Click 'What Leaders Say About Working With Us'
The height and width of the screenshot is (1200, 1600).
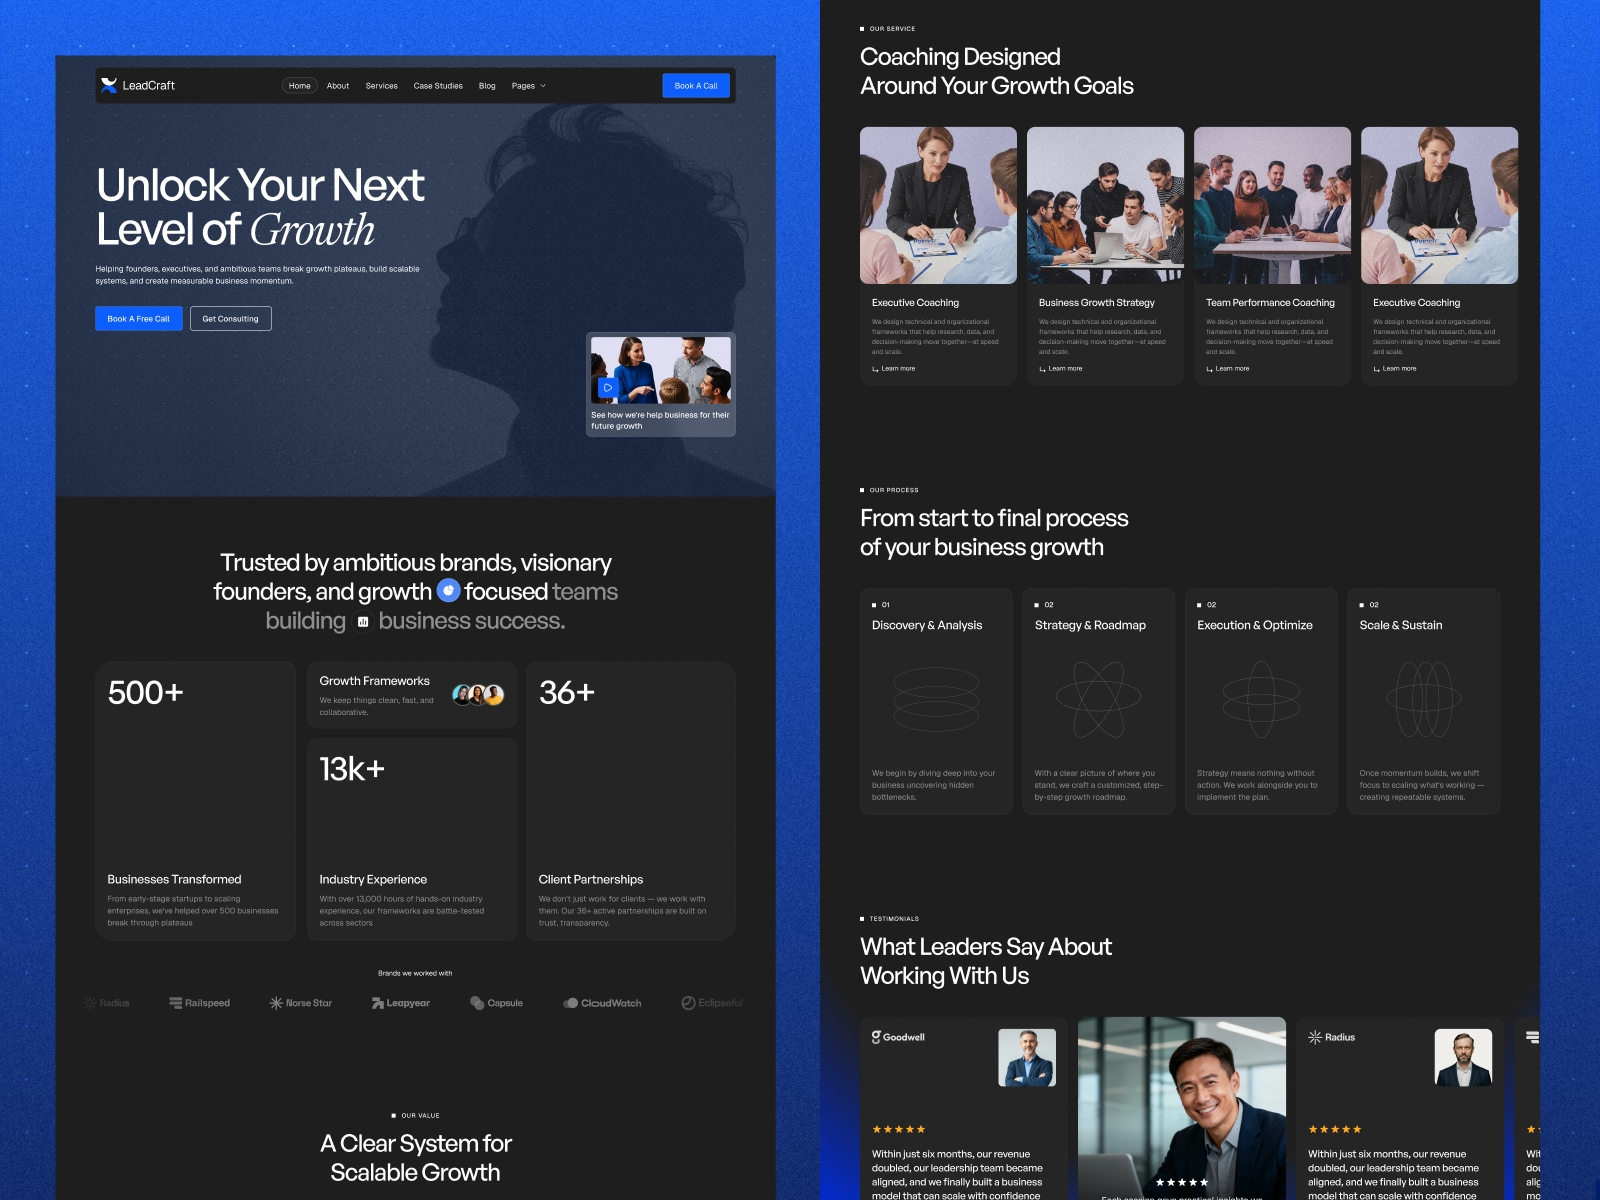click(x=986, y=961)
